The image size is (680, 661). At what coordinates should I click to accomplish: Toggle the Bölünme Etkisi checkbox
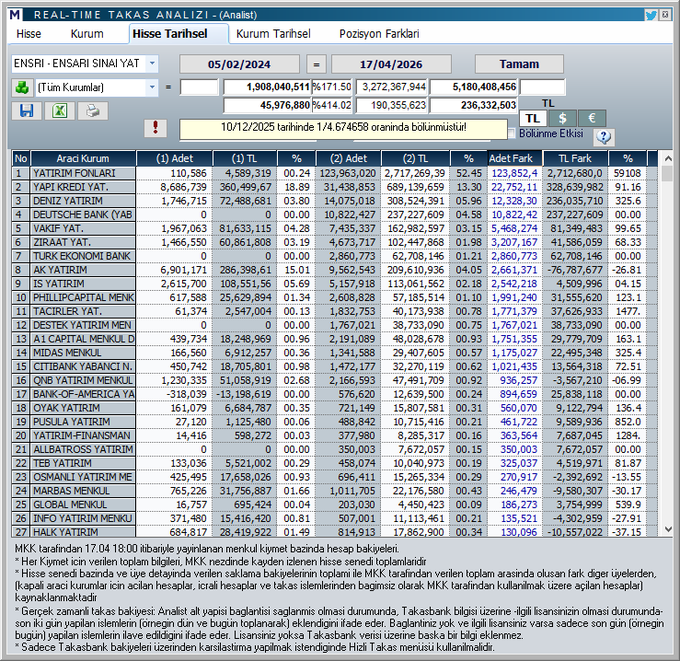point(512,133)
